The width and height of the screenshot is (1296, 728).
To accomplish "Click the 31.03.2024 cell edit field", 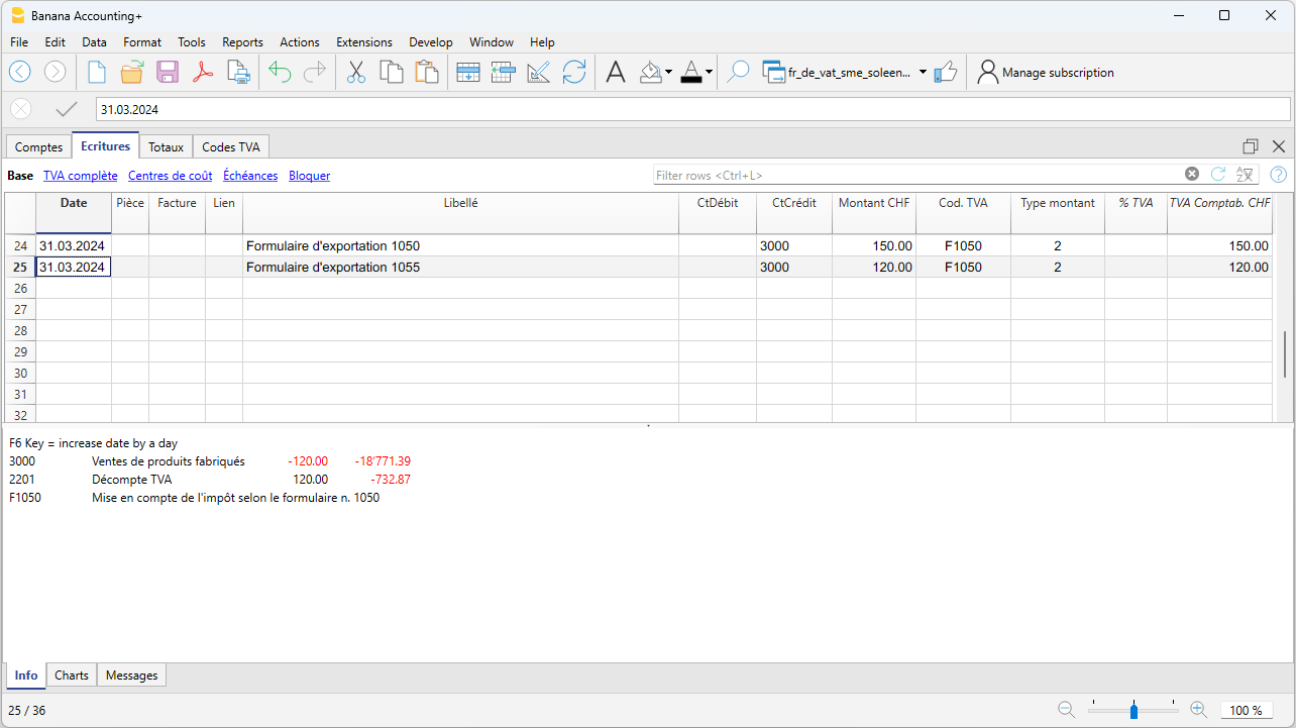I will click(x=693, y=109).
